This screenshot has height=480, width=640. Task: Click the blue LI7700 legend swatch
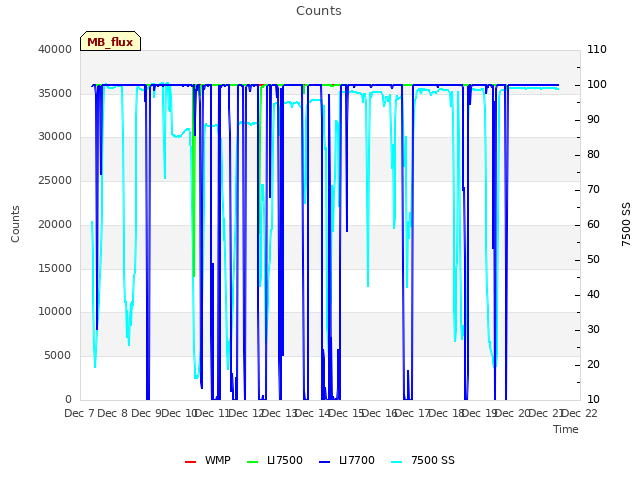325,462
